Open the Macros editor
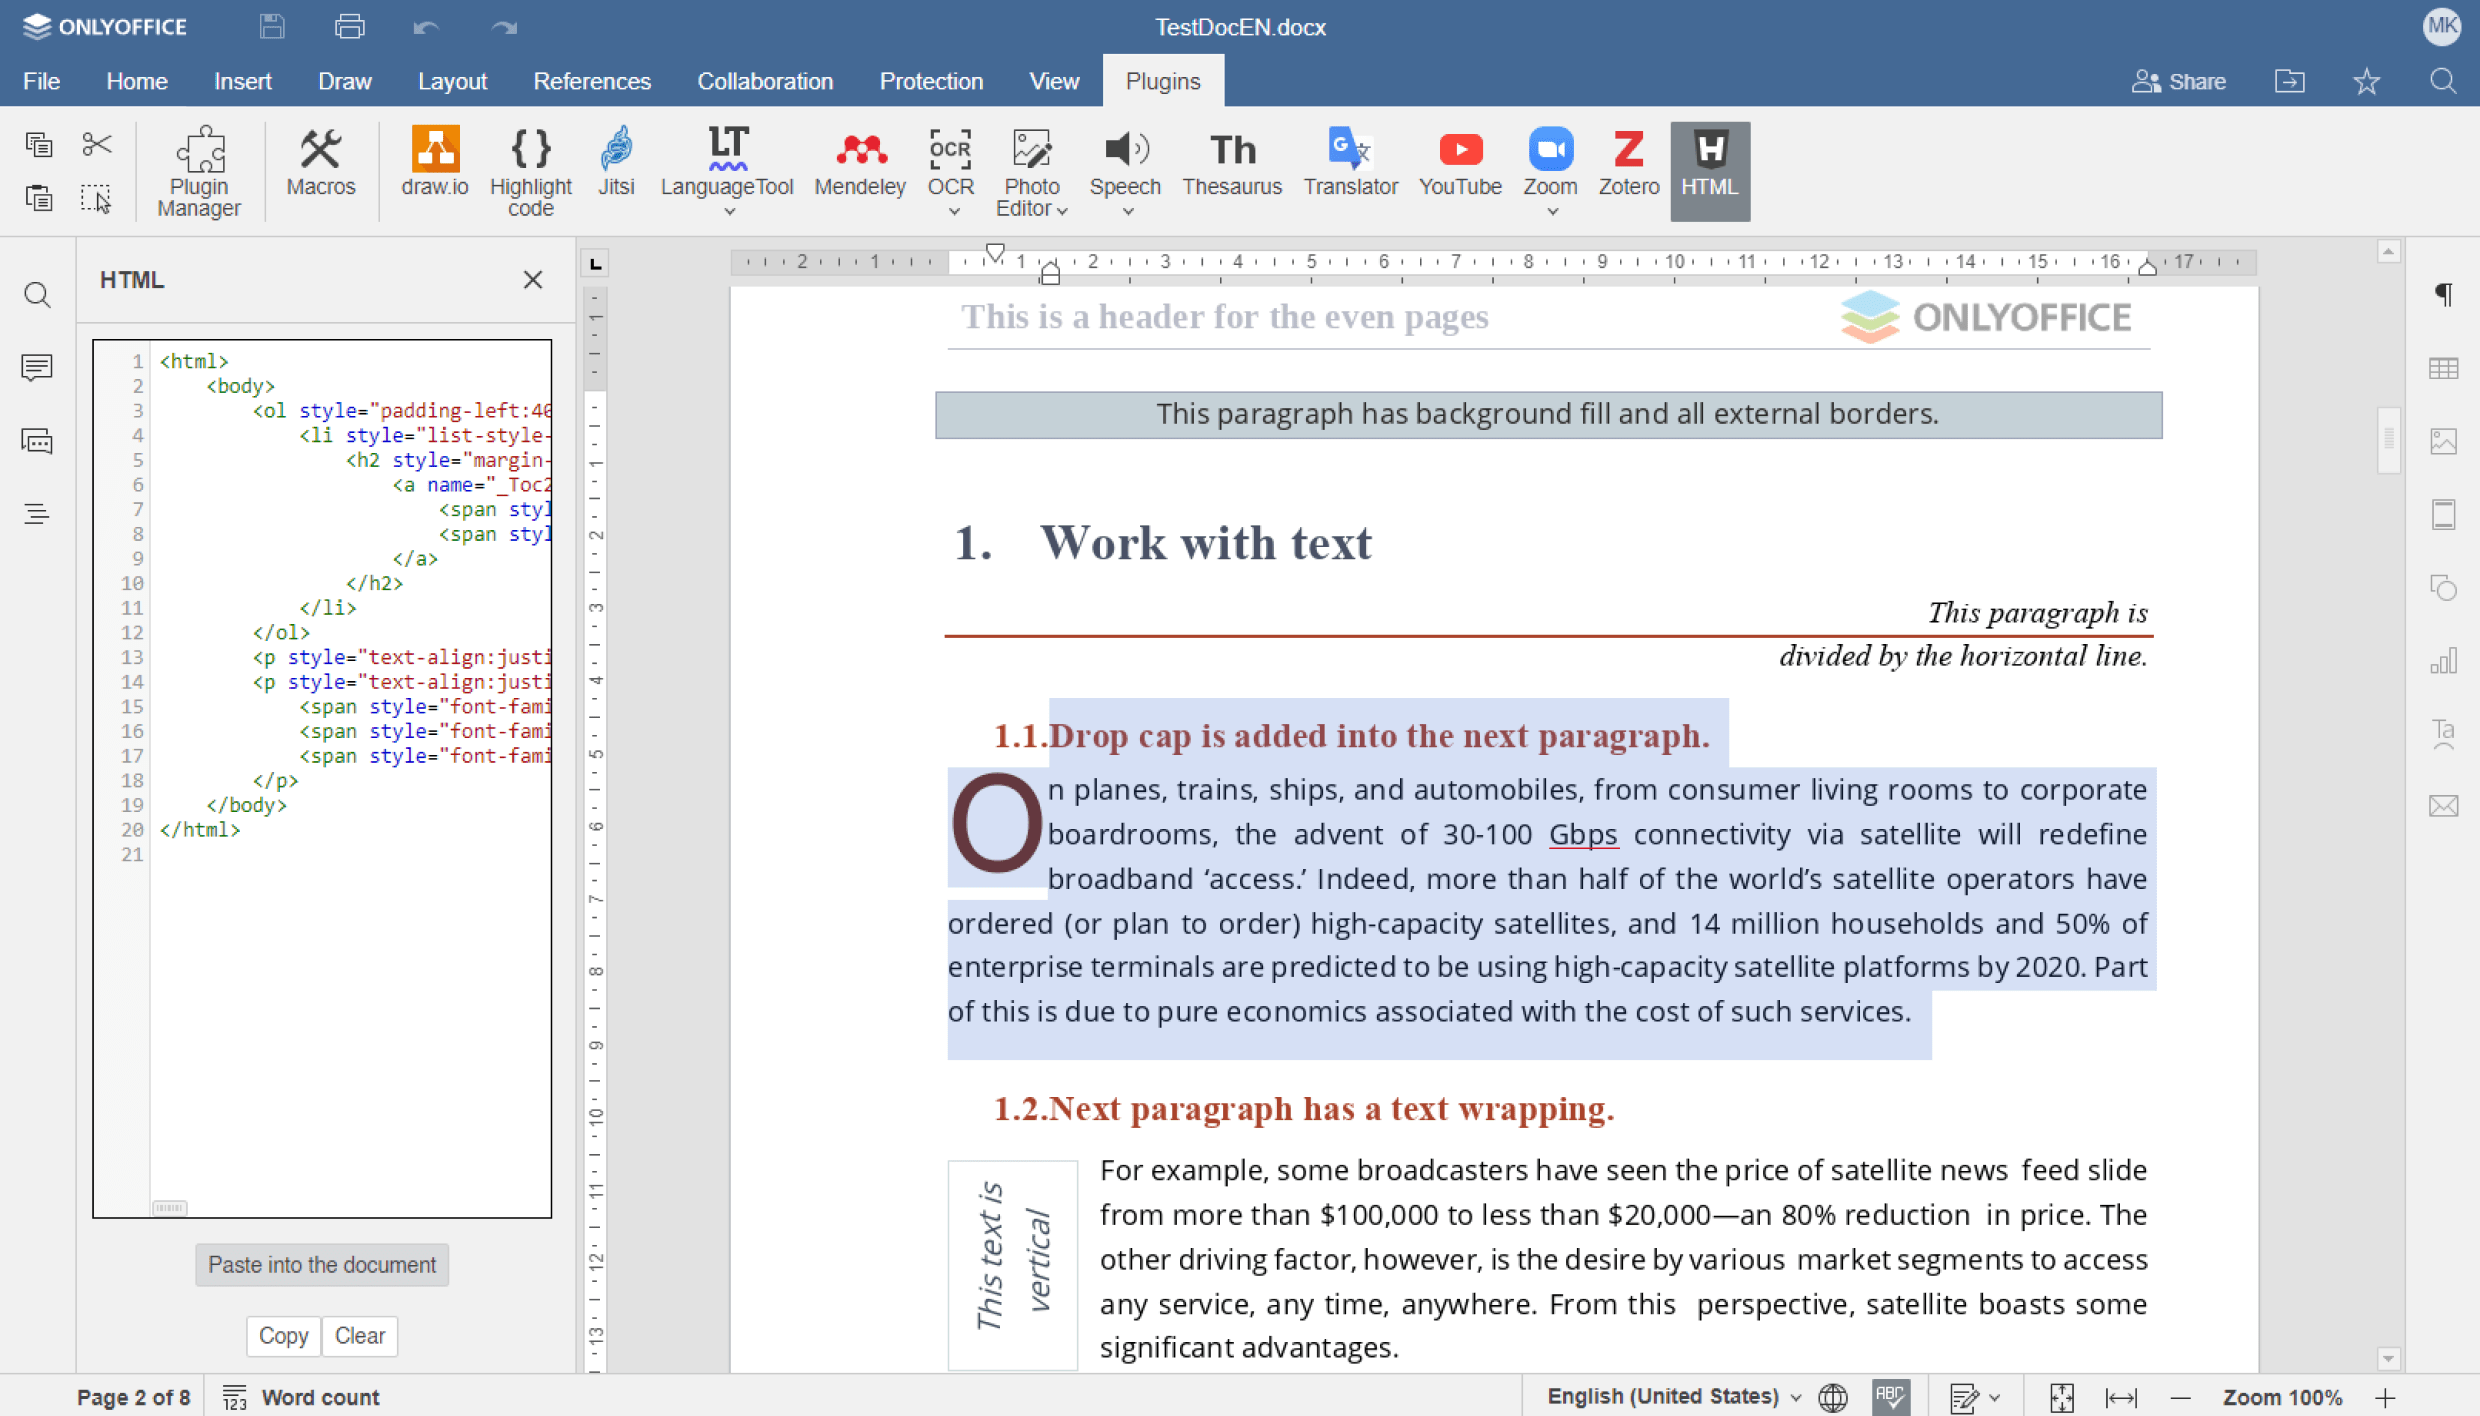2480x1416 pixels. [x=320, y=163]
